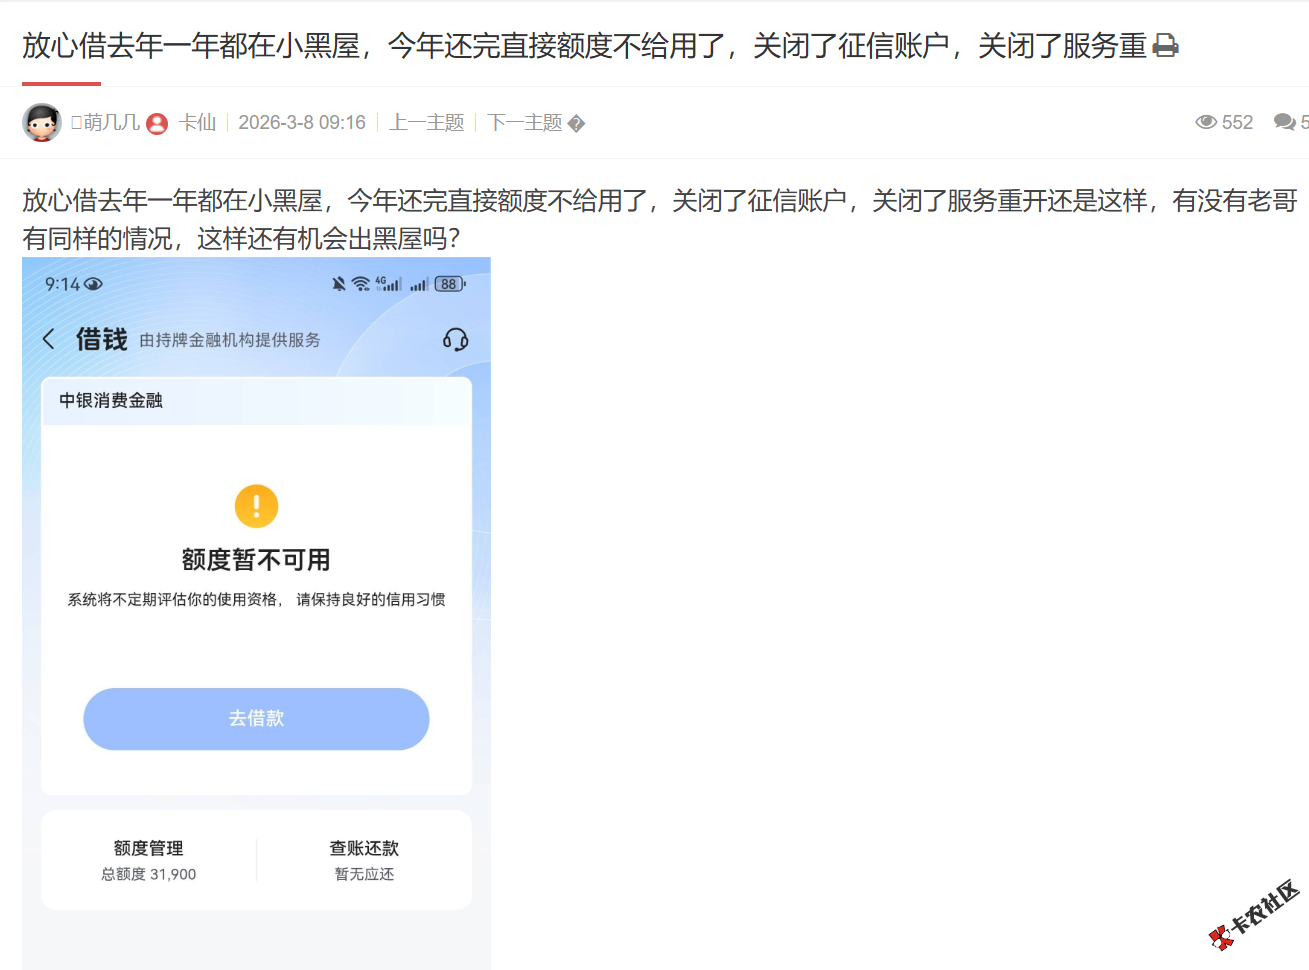Navigate to 上一主题
Viewport: 1309px width, 970px height.
pos(425,122)
